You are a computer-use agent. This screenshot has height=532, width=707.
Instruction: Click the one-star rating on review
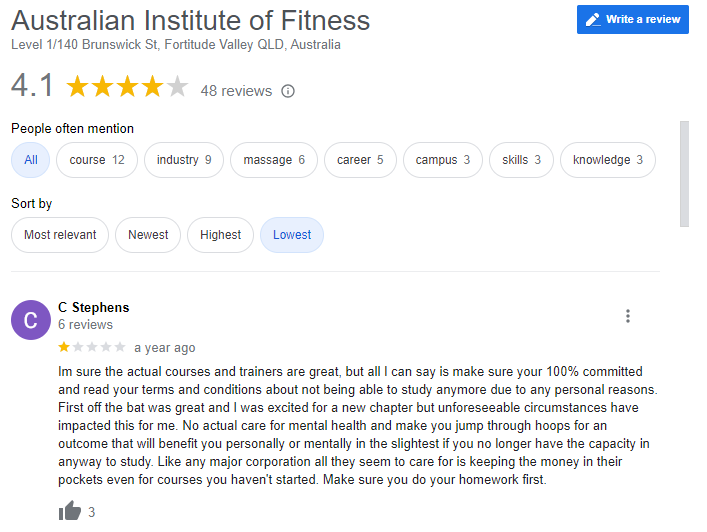[65, 348]
